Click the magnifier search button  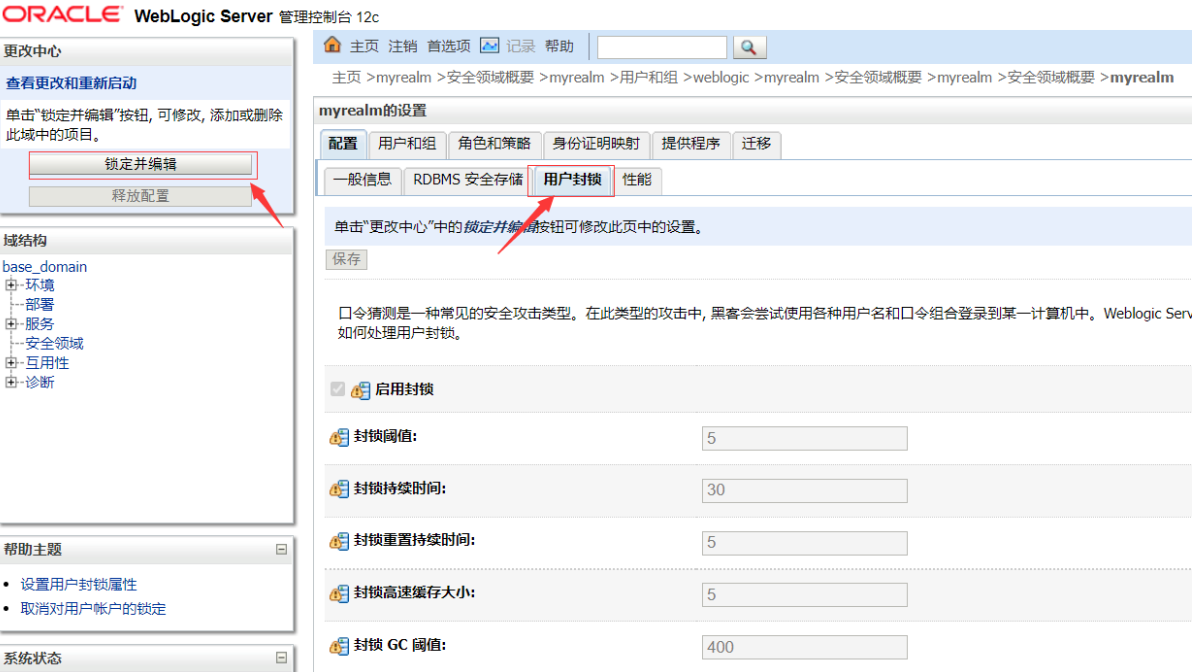pyautogui.click(x=749, y=47)
